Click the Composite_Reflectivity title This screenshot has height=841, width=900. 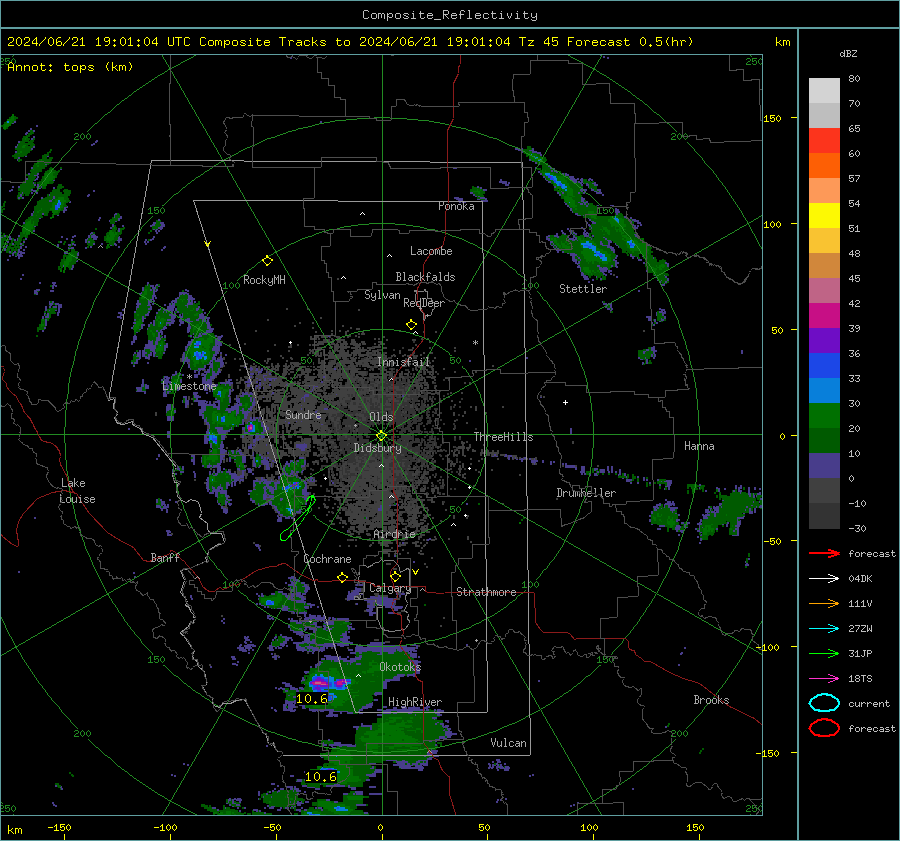point(450,15)
